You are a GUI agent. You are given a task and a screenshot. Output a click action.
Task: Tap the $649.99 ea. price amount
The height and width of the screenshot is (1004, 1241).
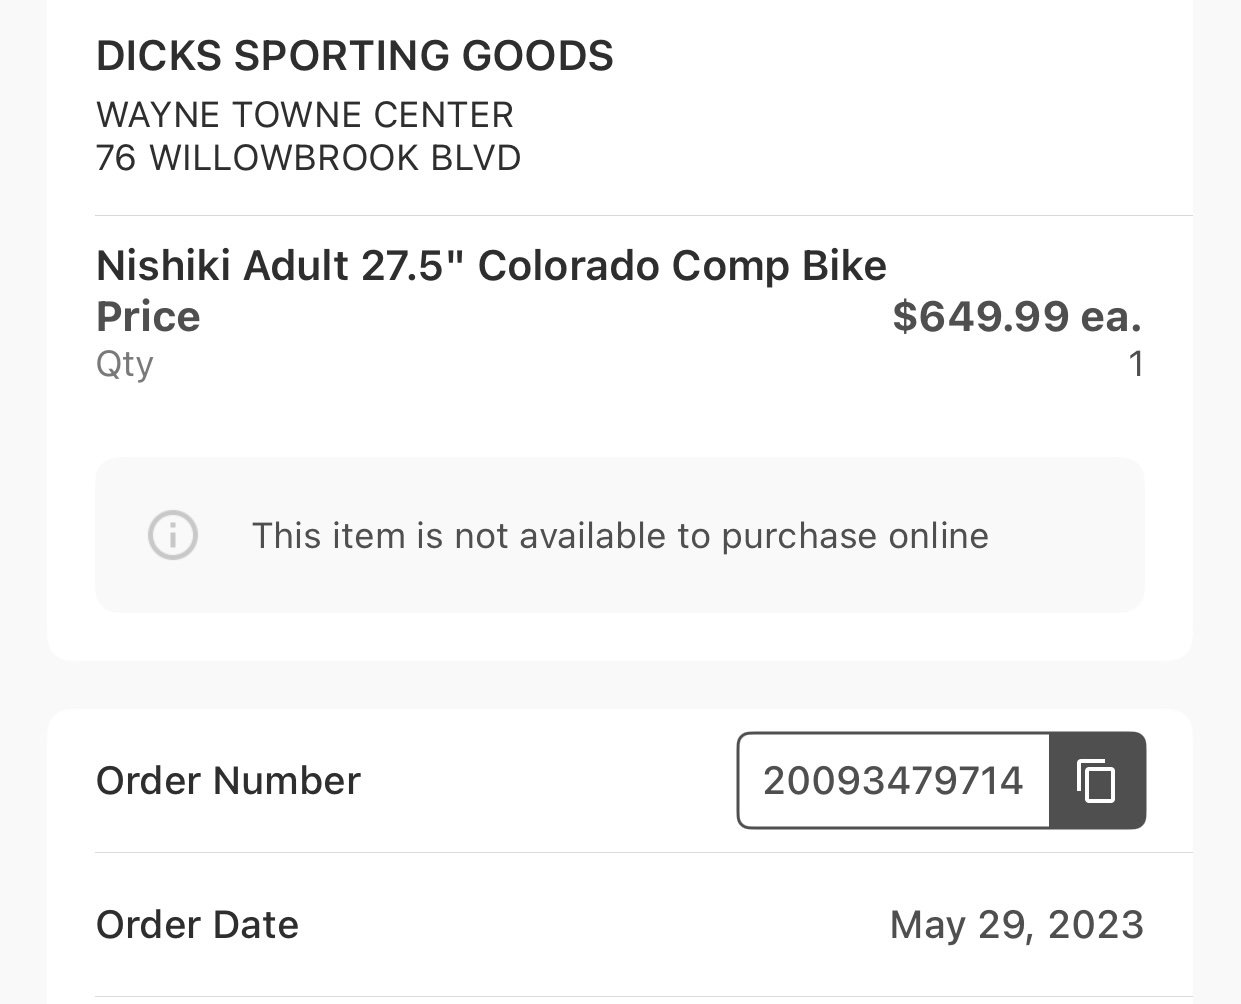(x=1016, y=317)
